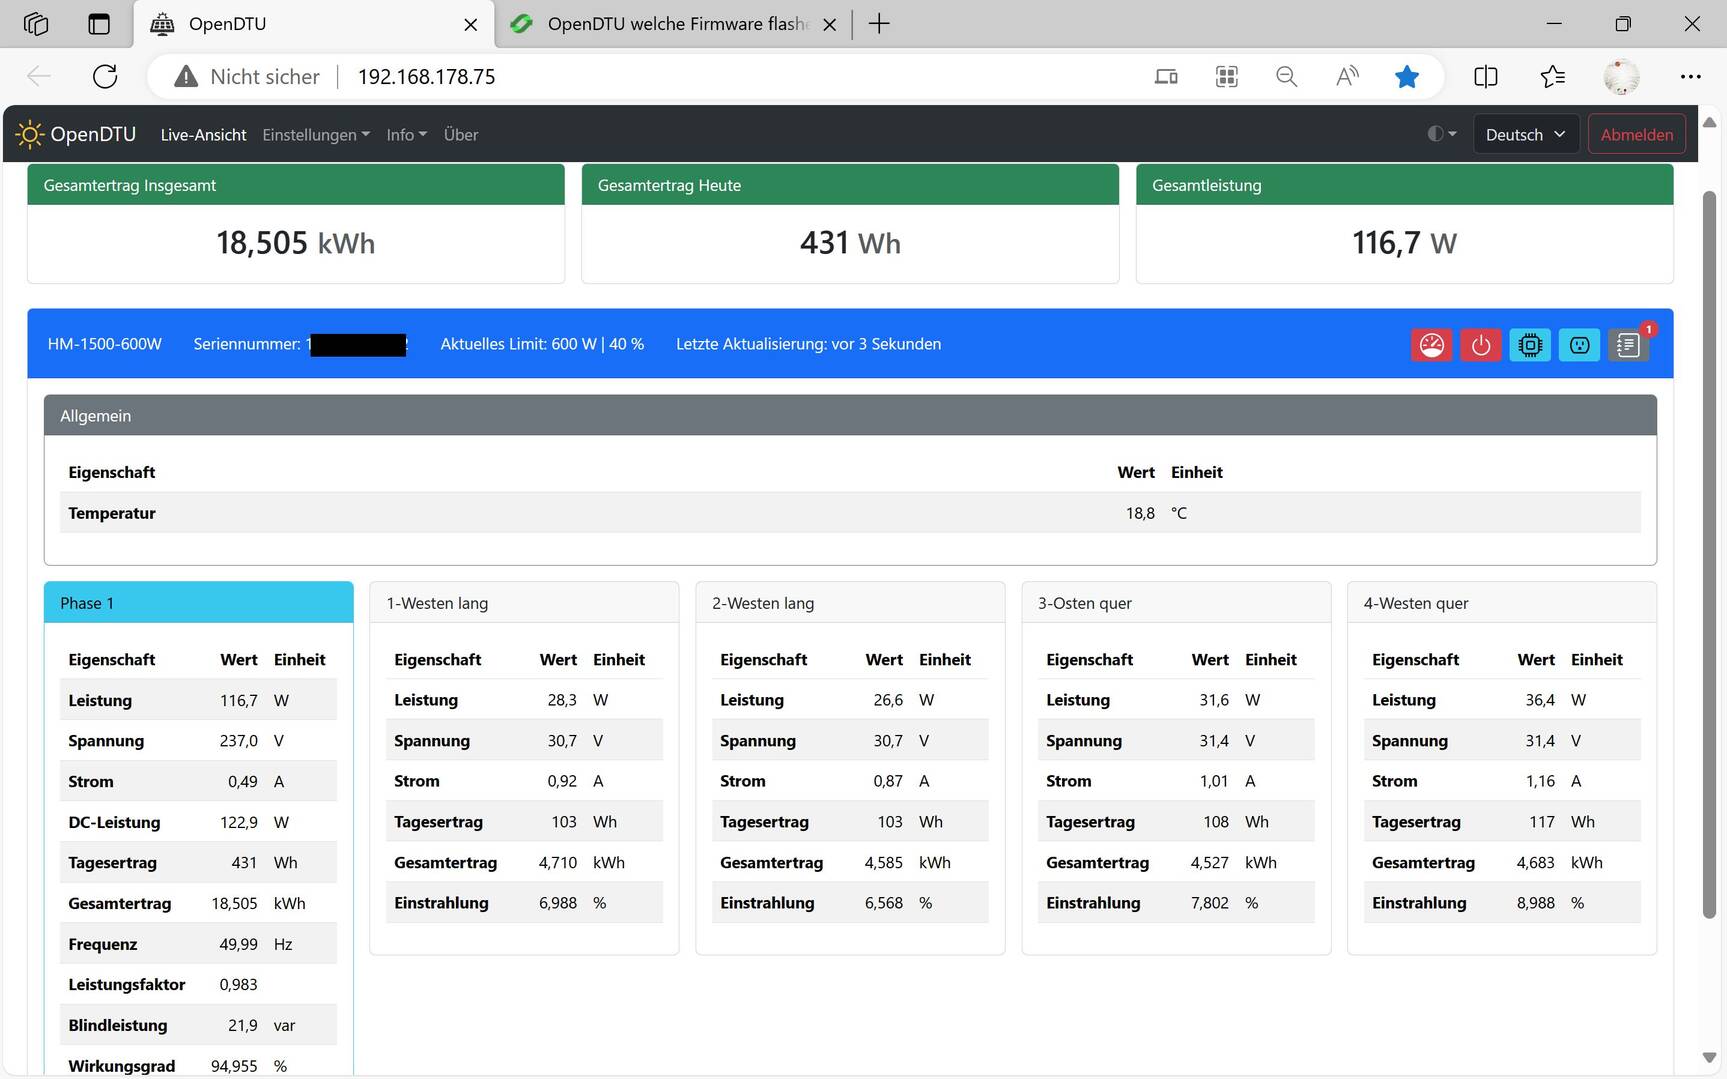Open the QR code / apps icon in address bar
Image resolution: width=1727 pixels, height=1079 pixels.
point(1227,77)
